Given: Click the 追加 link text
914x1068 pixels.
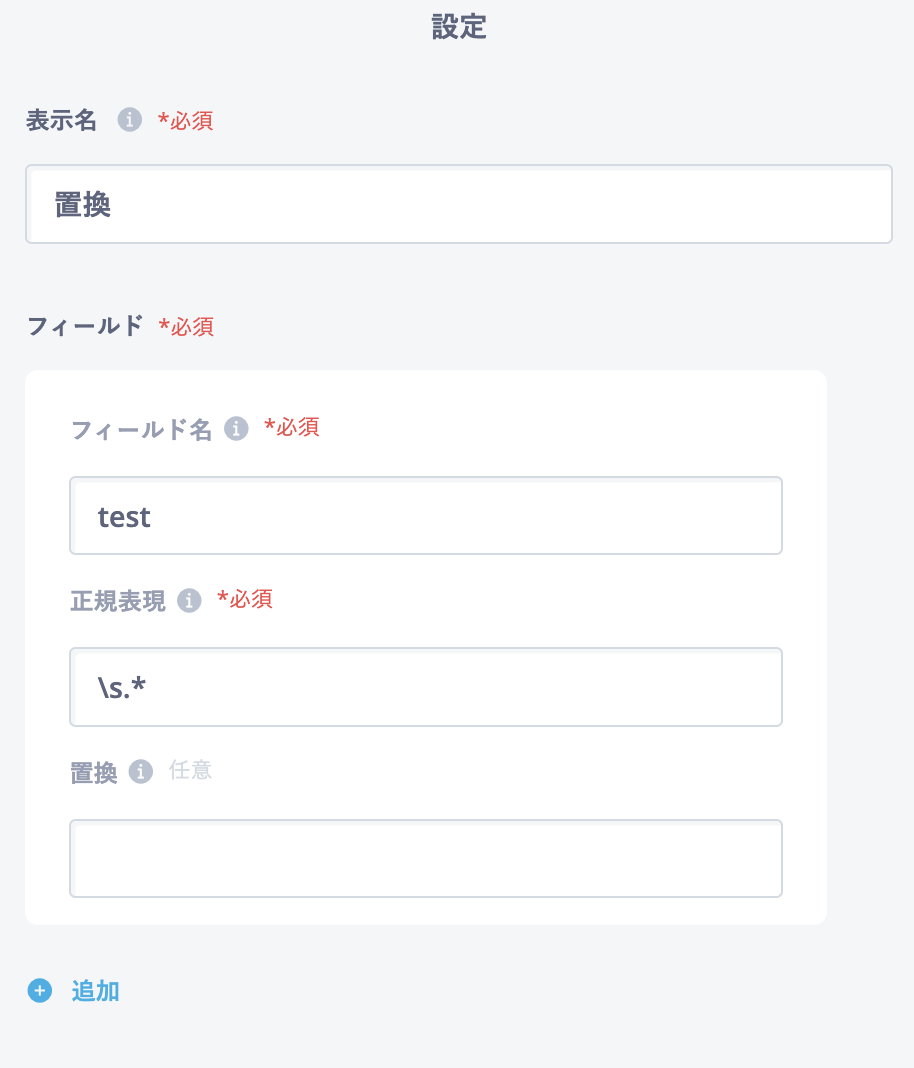Looking at the screenshot, I should pos(95,991).
